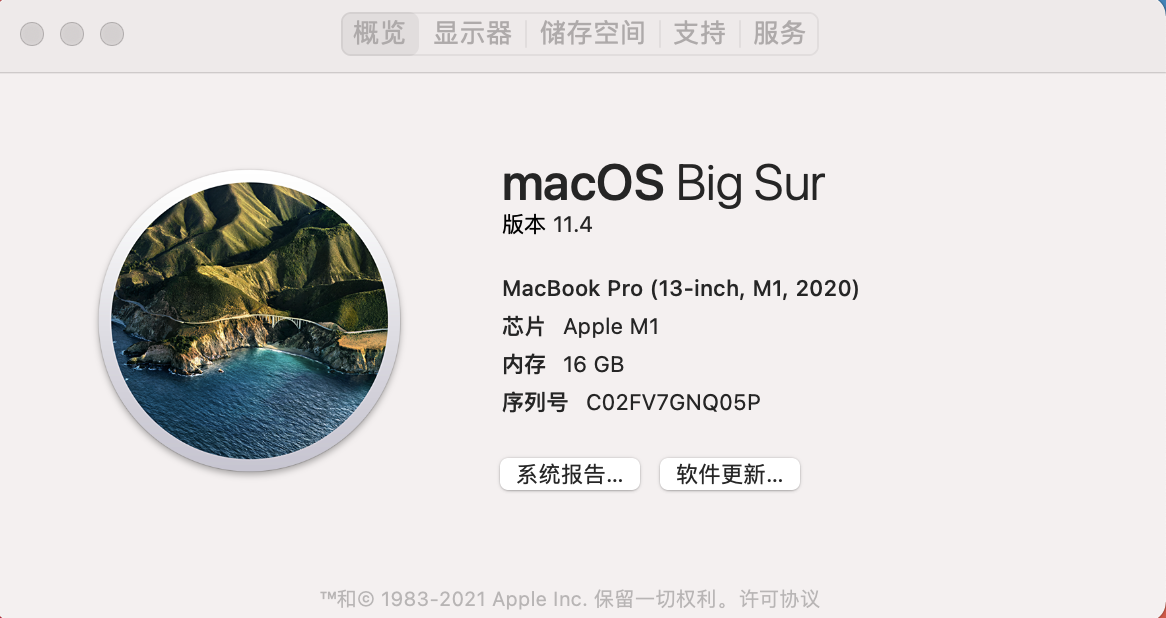The width and height of the screenshot is (1166, 618).
Task: Click the 软件更新... button
Action: [x=729, y=474]
